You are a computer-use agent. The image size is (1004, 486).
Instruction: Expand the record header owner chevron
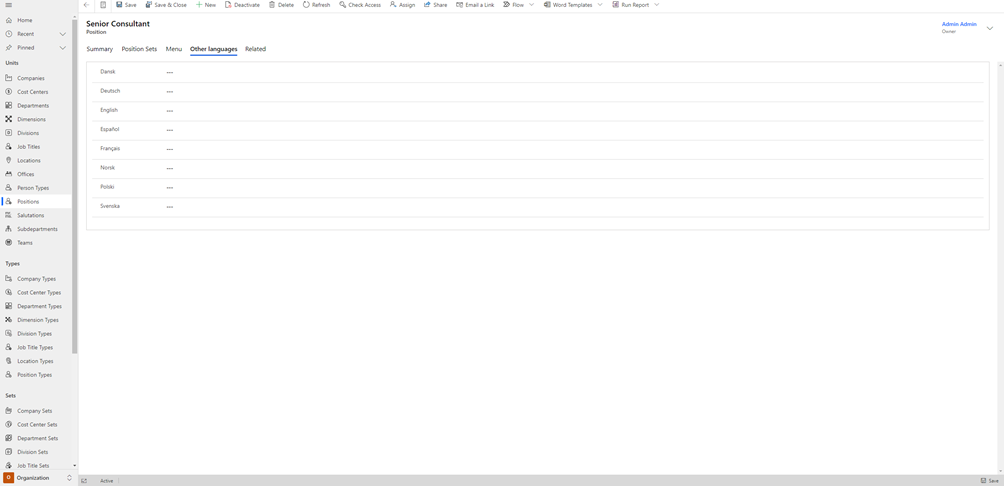click(990, 28)
